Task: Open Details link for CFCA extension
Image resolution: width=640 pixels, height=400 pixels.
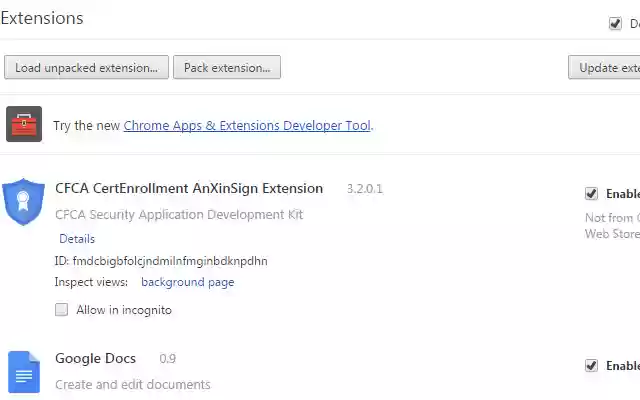Action: [x=77, y=239]
